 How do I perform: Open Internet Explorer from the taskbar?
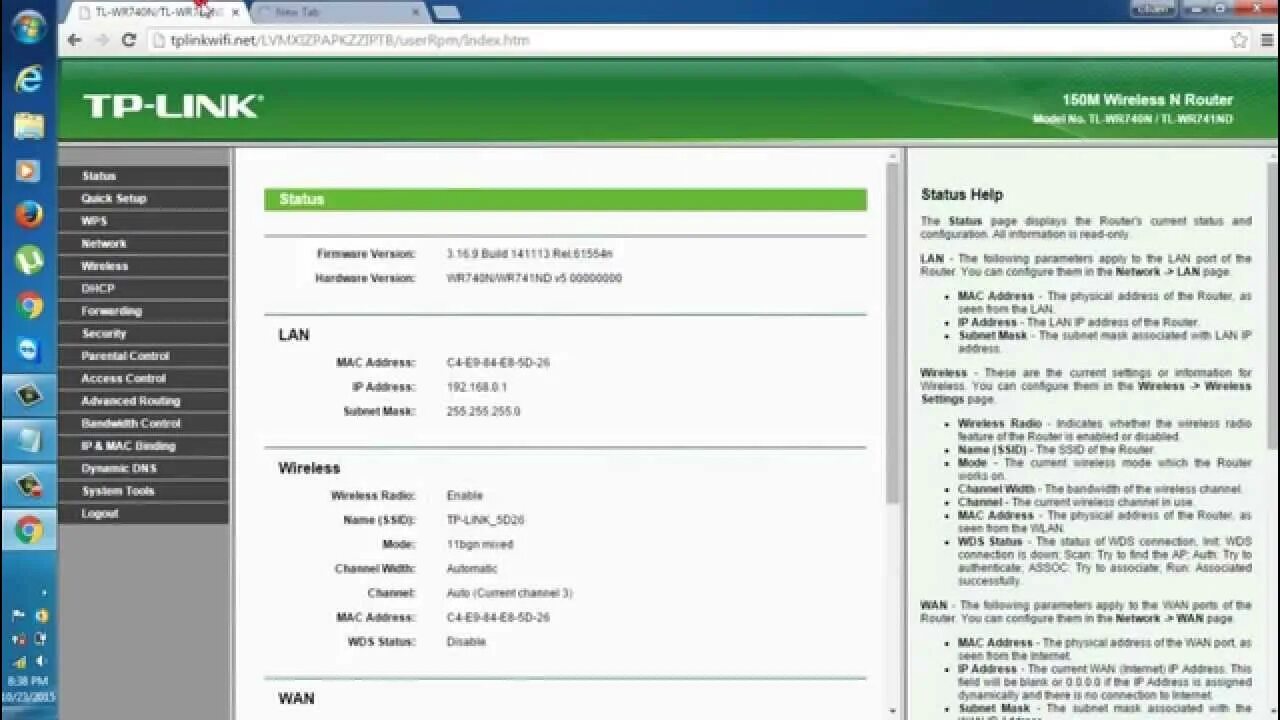[x=29, y=79]
